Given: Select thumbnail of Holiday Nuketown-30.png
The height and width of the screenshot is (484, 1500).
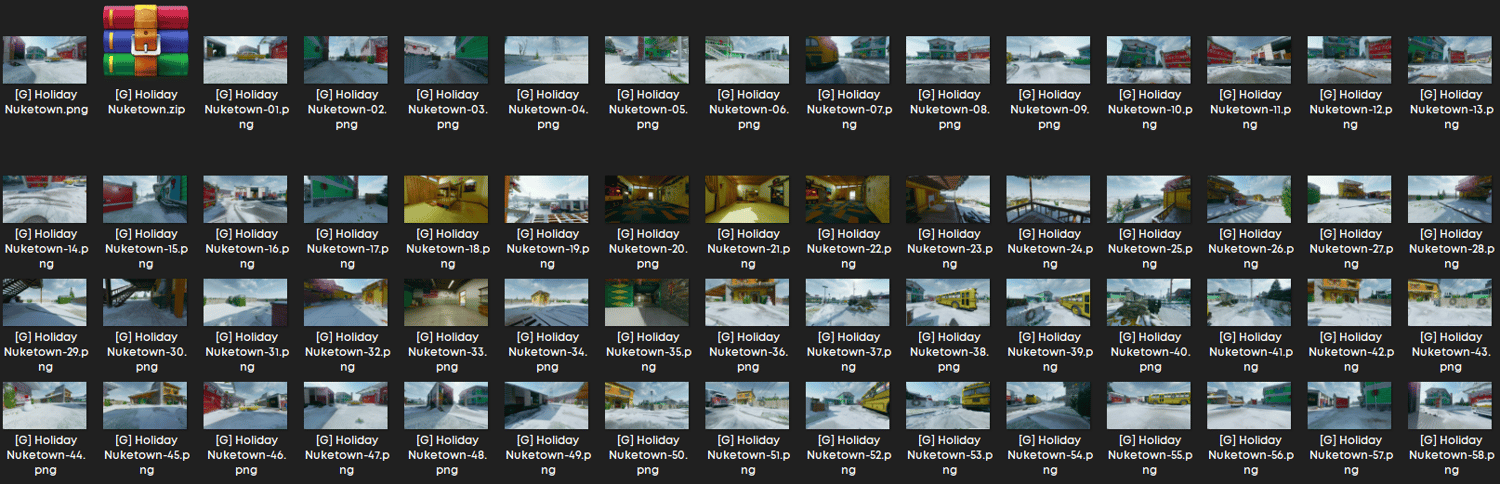Looking at the screenshot, I should (x=145, y=302).
